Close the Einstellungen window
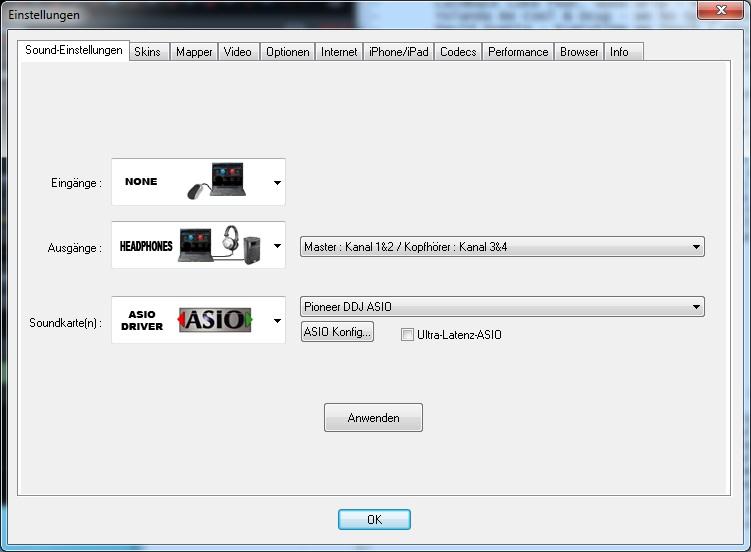 pos(721,10)
